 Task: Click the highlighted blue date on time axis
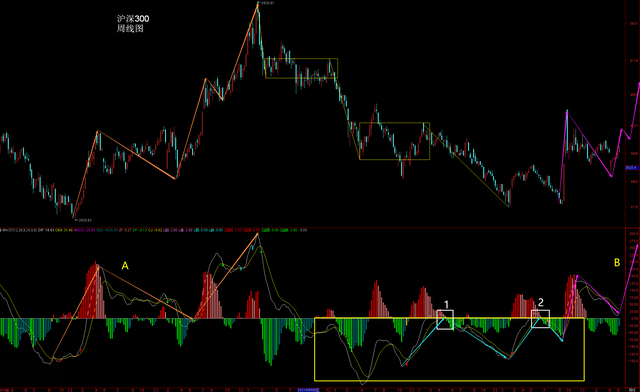[x=308, y=390]
